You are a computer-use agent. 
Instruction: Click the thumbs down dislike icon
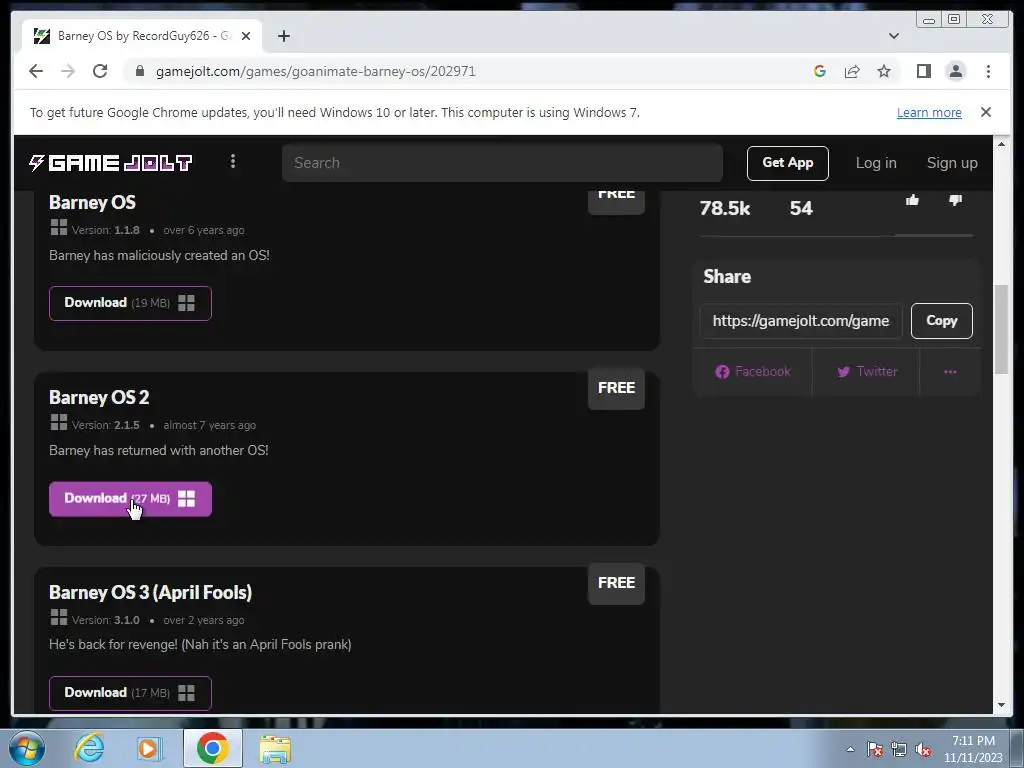(955, 200)
